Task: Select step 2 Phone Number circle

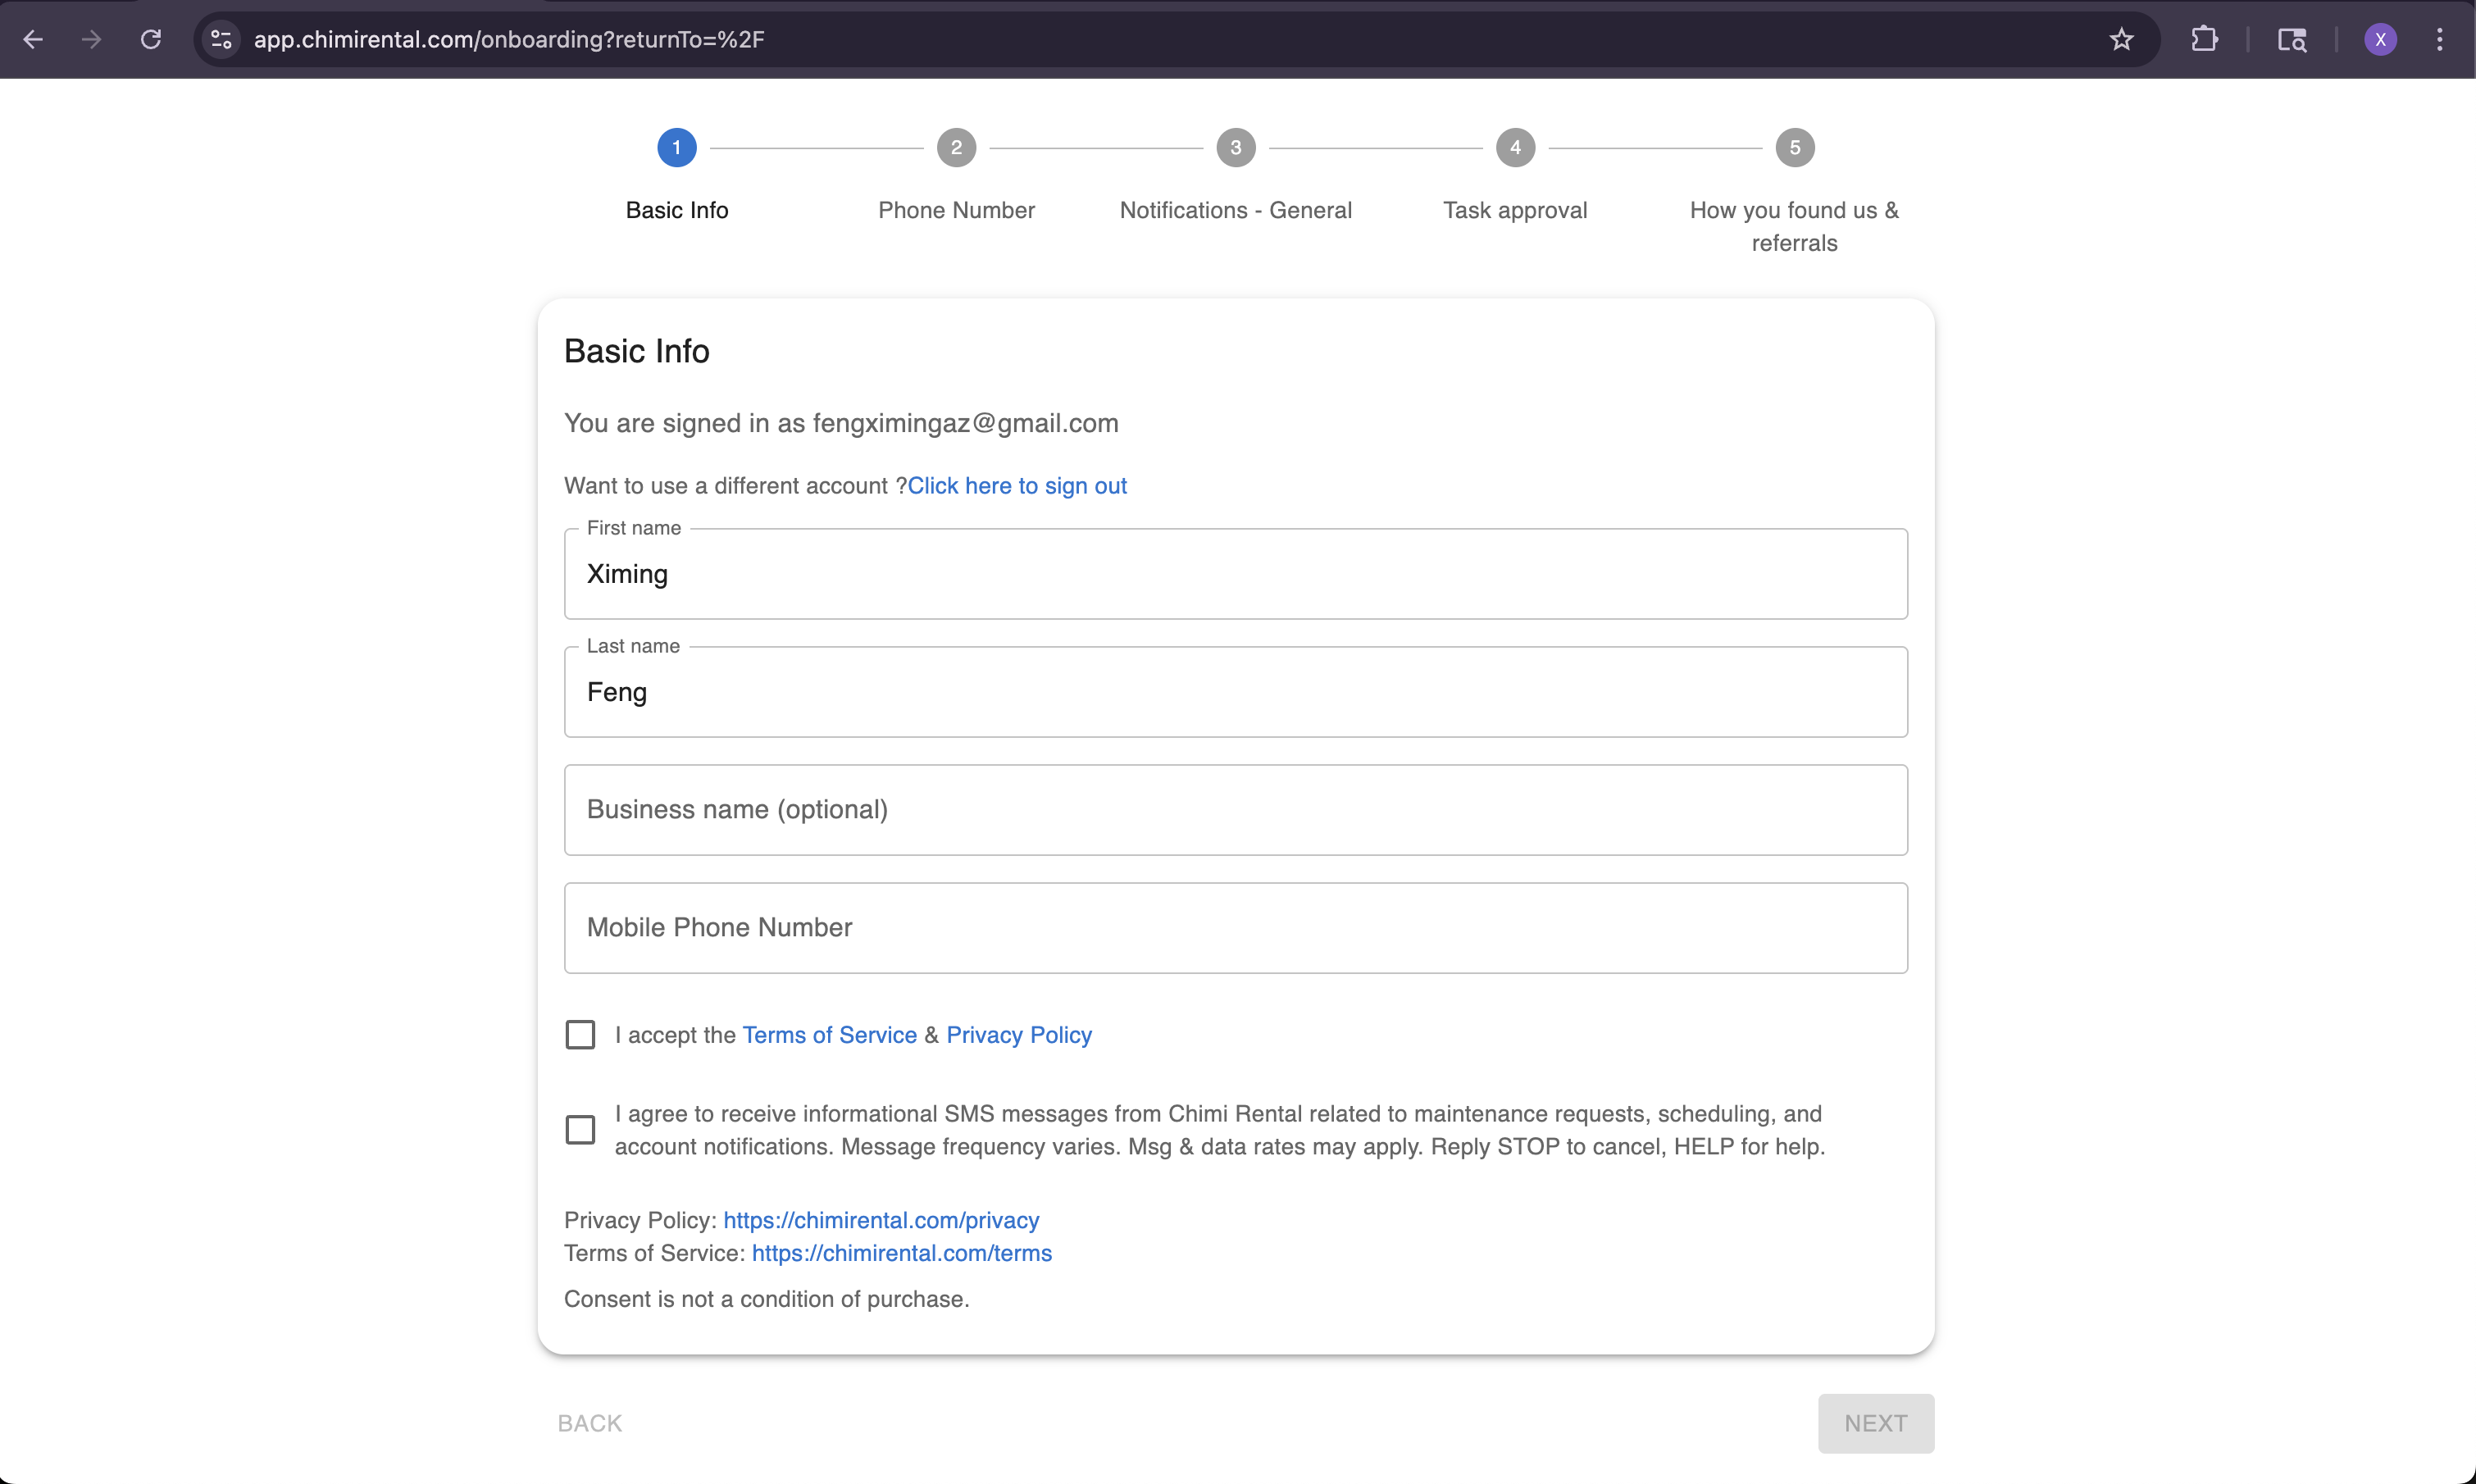Action: [956, 148]
